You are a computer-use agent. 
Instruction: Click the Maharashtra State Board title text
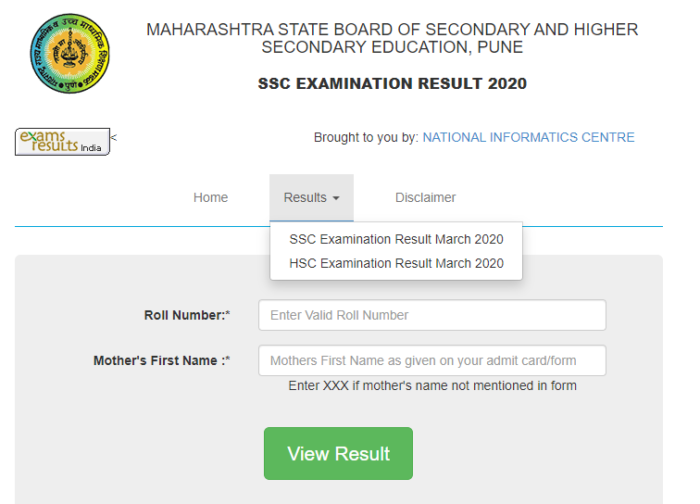click(x=392, y=38)
